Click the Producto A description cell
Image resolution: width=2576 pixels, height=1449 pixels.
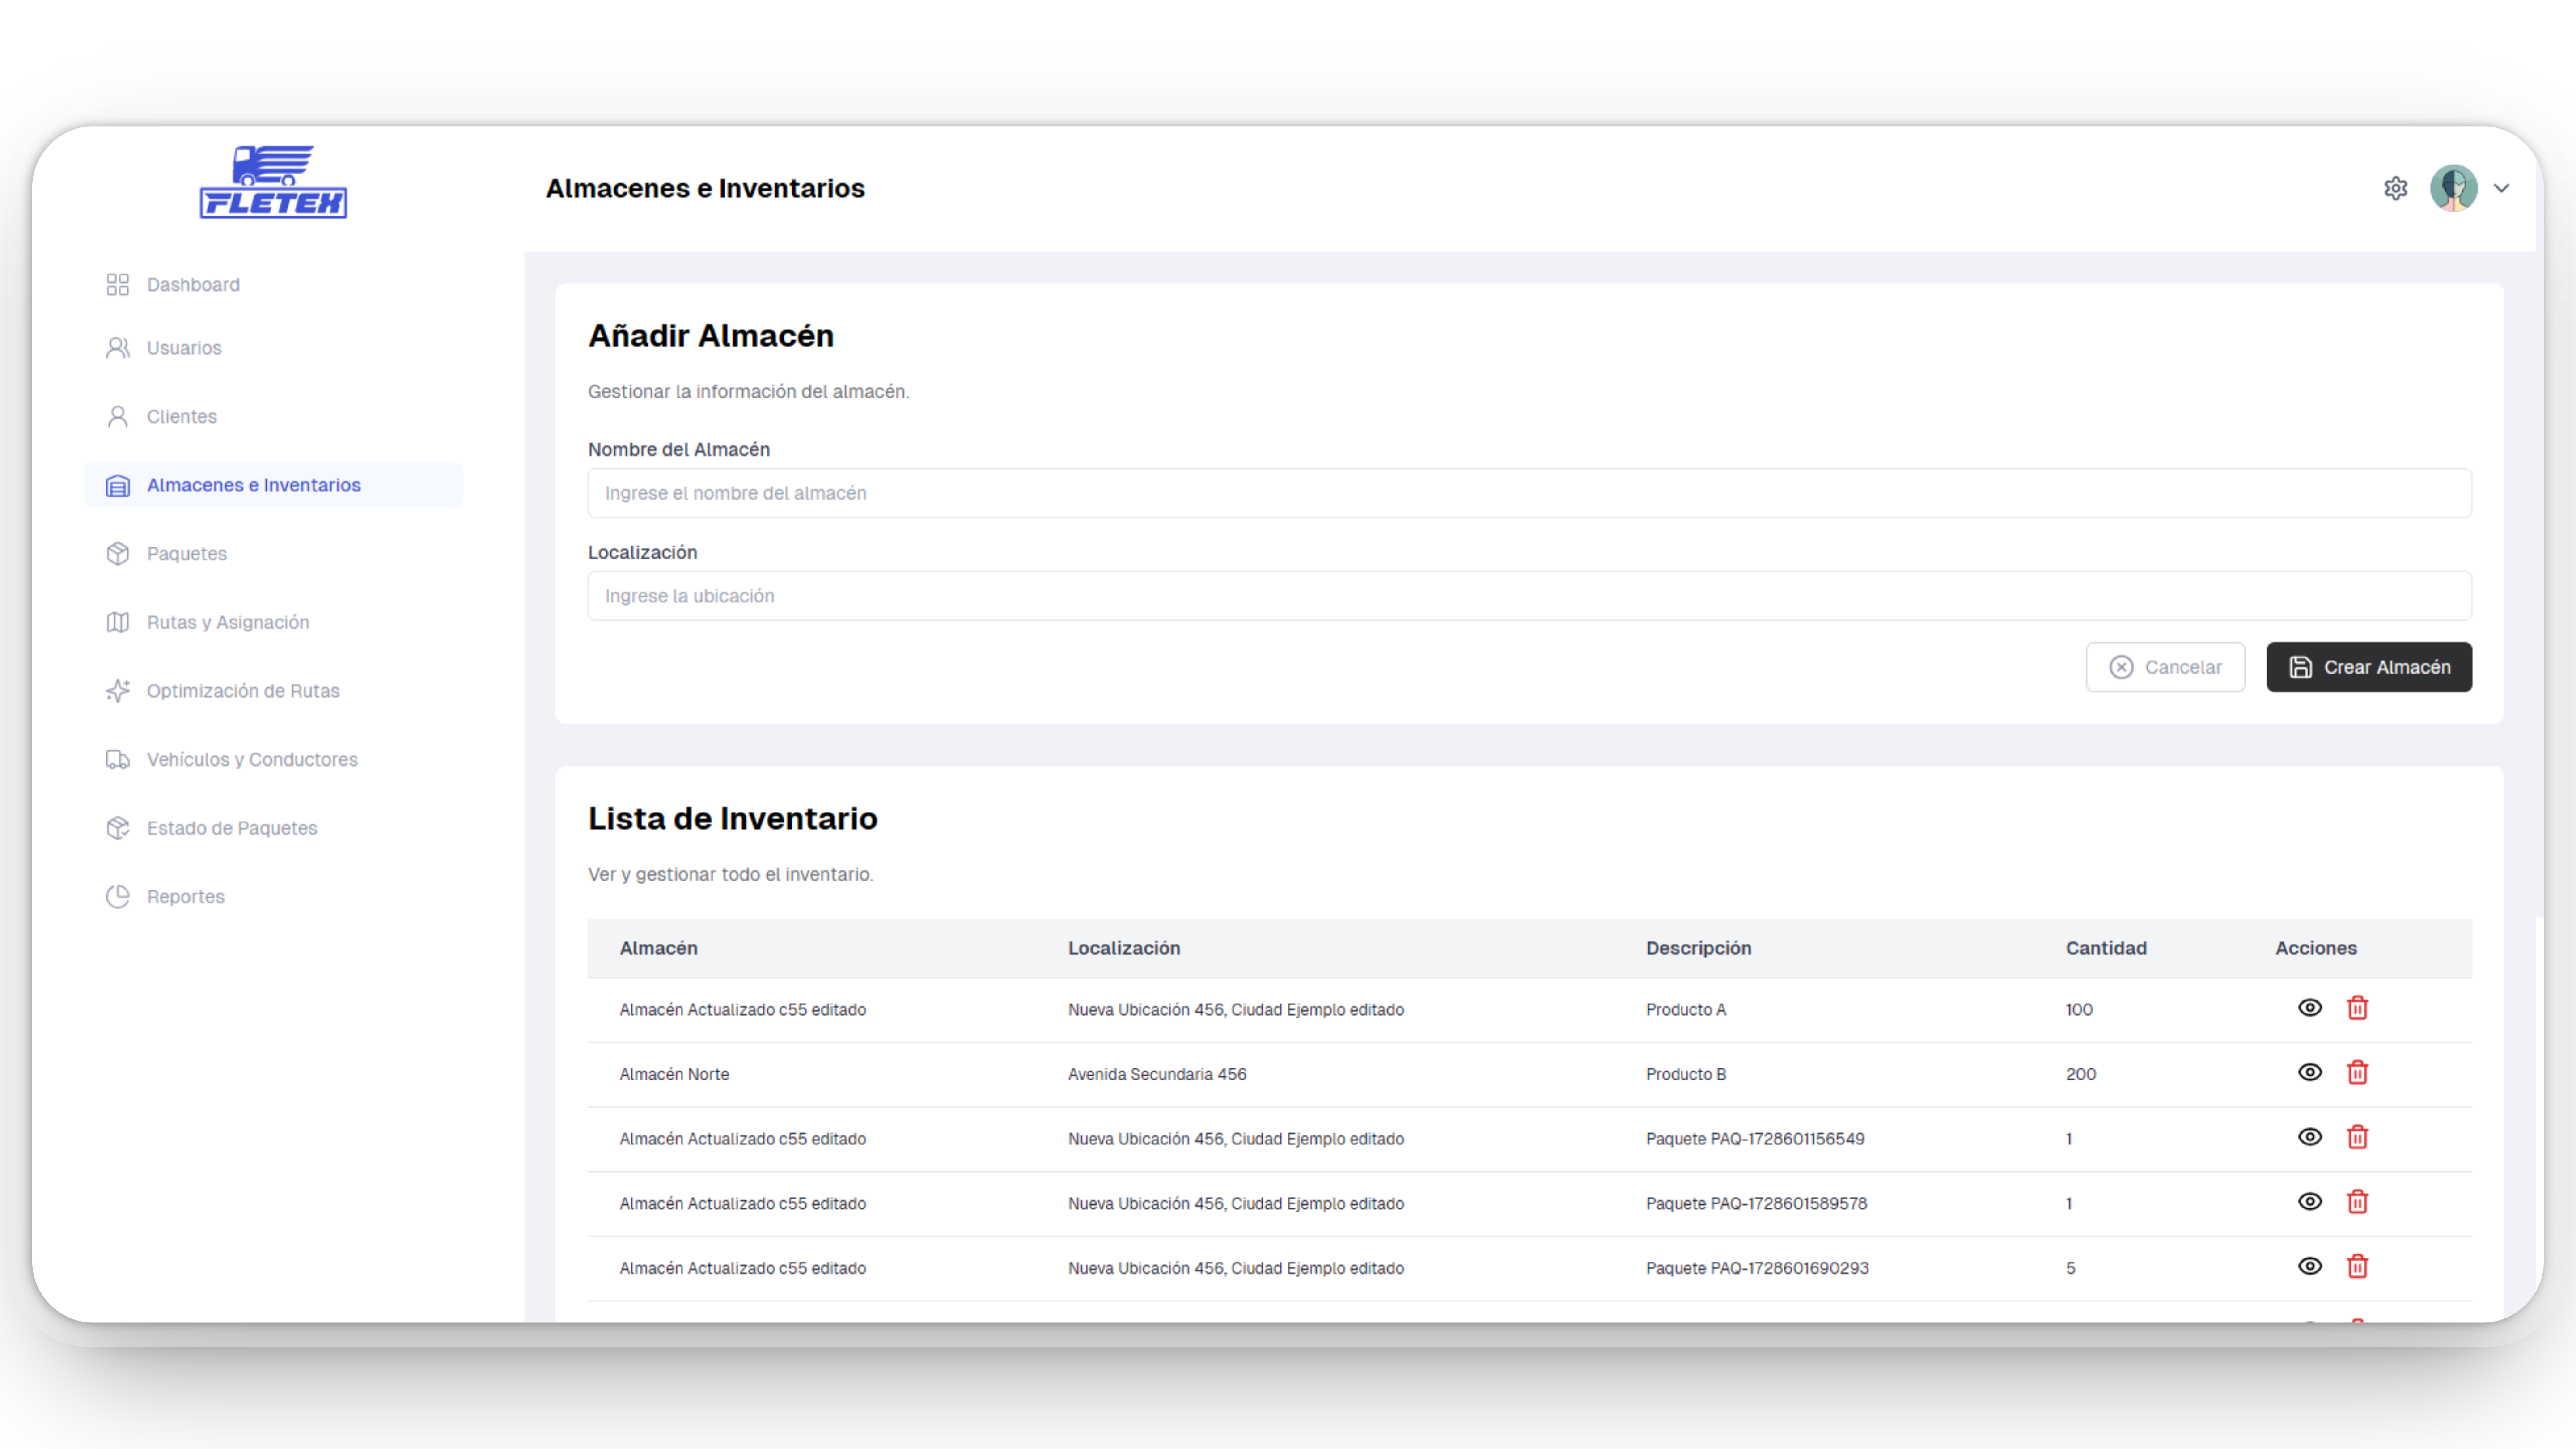point(1686,1010)
